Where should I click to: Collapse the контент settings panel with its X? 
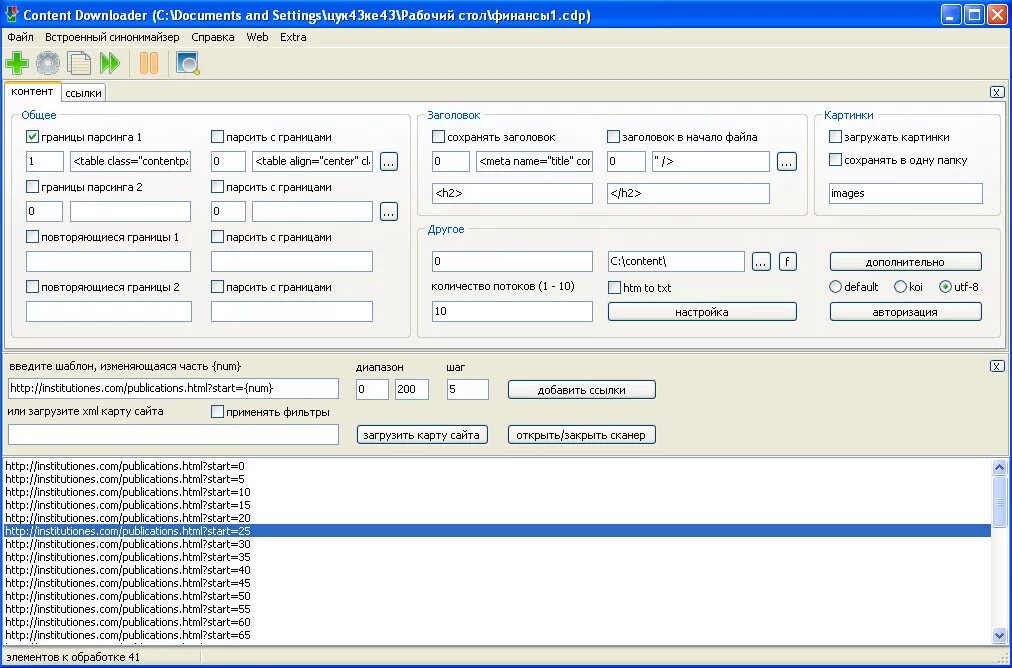[x=997, y=90]
